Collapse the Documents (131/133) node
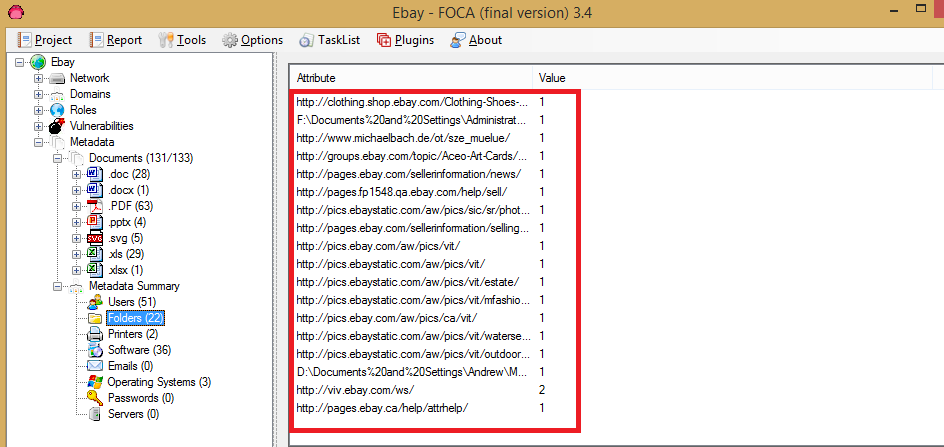The image size is (944, 447). click(57, 158)
